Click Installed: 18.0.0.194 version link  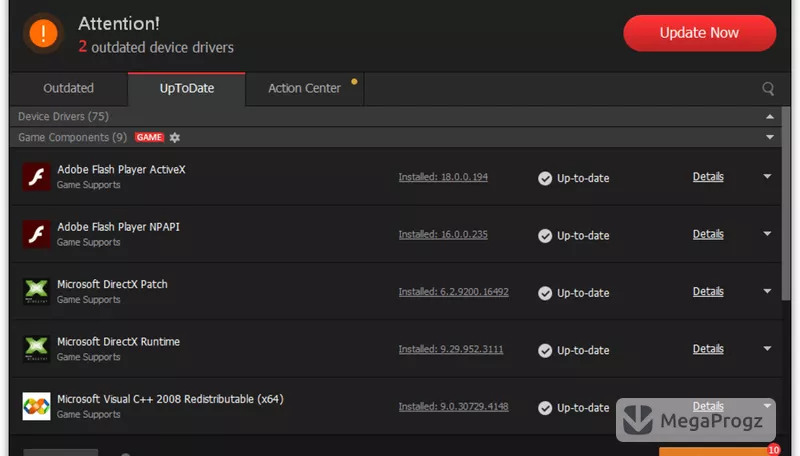[443, 177]
